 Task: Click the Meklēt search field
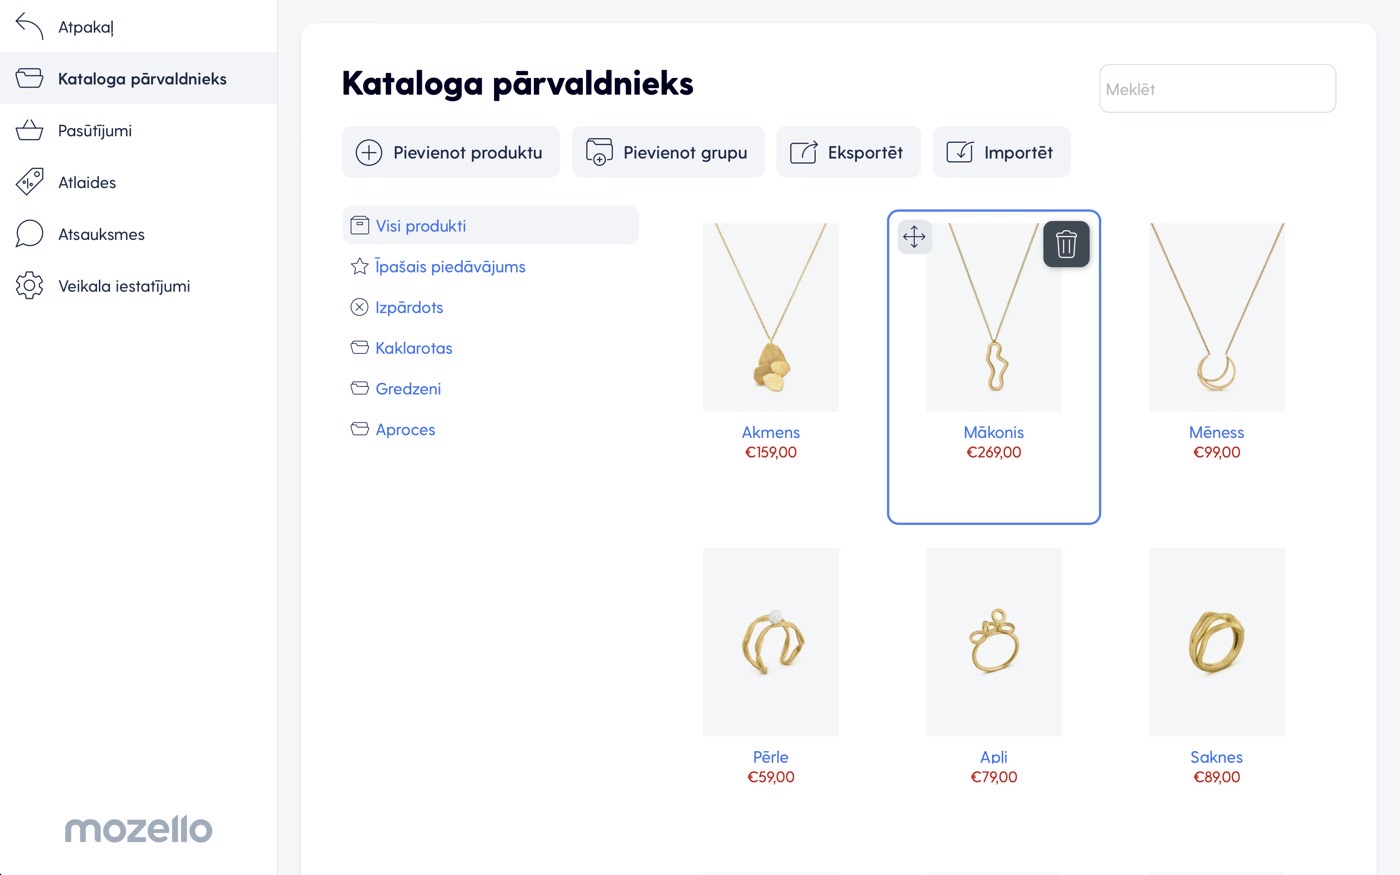click(1217, 89)
